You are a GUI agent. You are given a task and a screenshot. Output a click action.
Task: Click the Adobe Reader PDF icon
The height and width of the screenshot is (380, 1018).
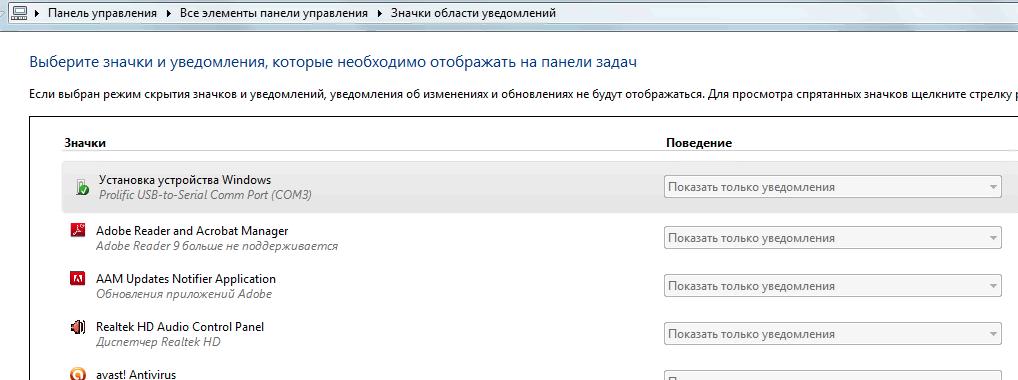click(78, 231)
